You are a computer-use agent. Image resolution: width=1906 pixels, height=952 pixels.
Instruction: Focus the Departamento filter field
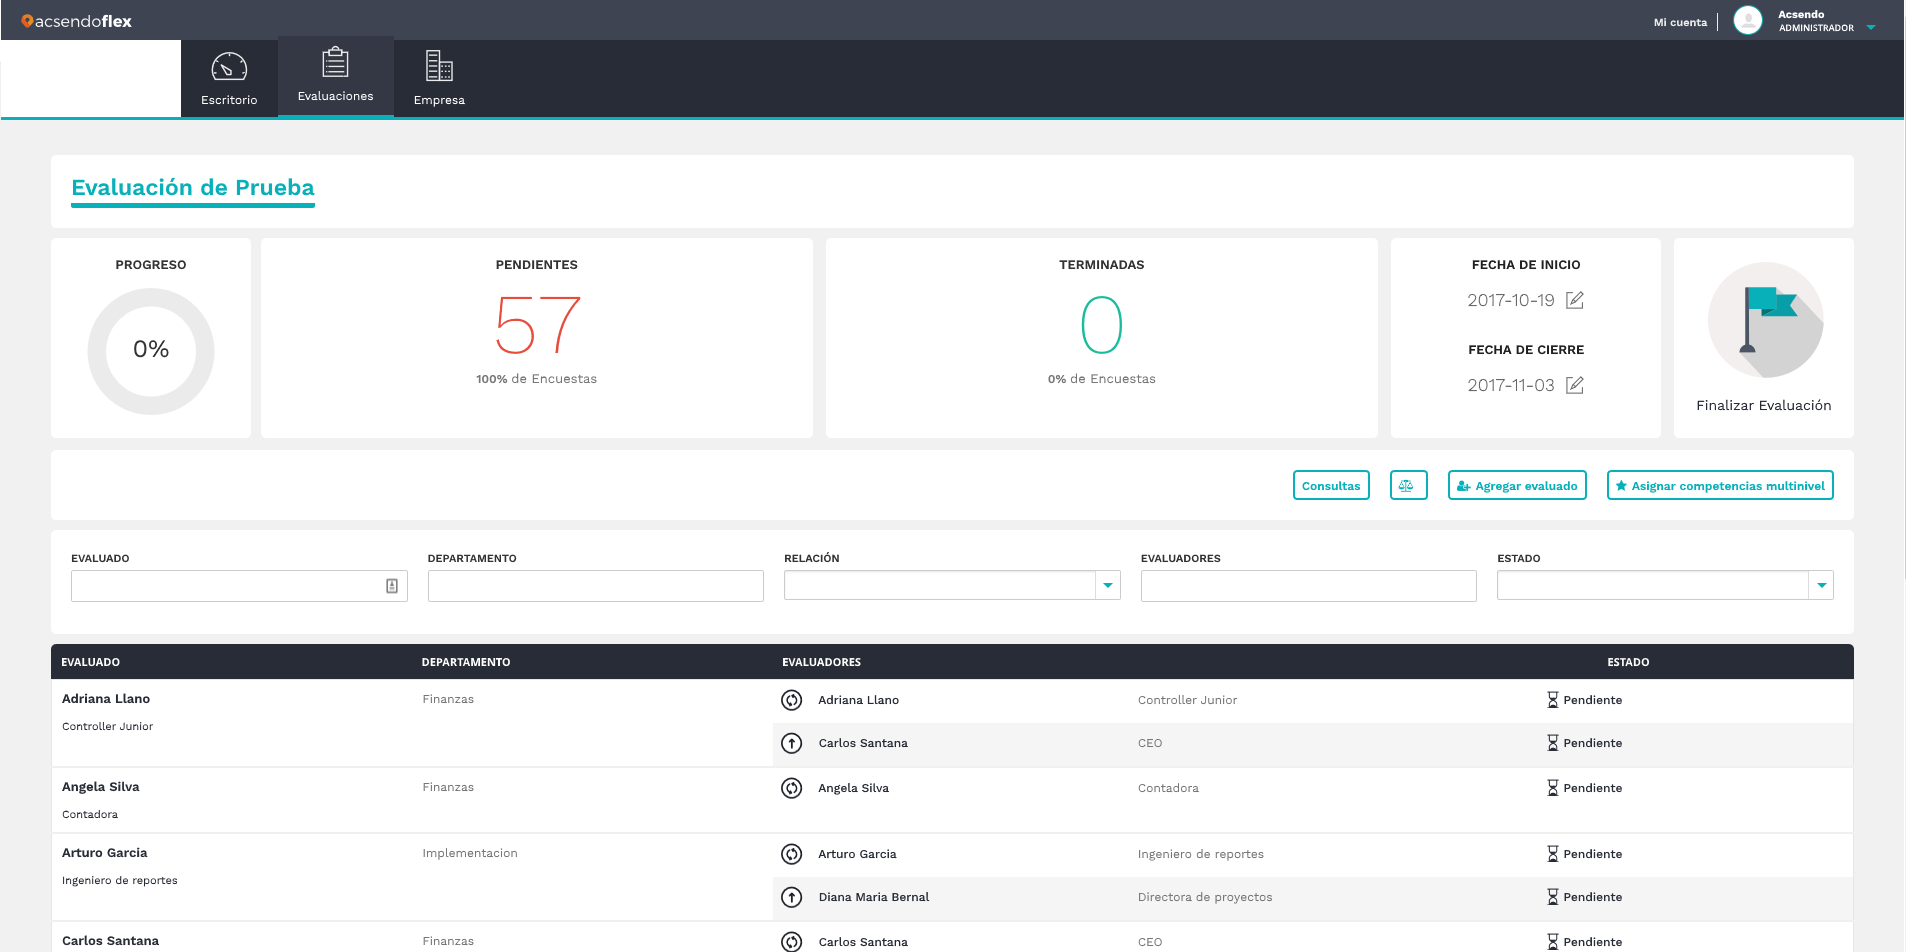coord(596,586)
